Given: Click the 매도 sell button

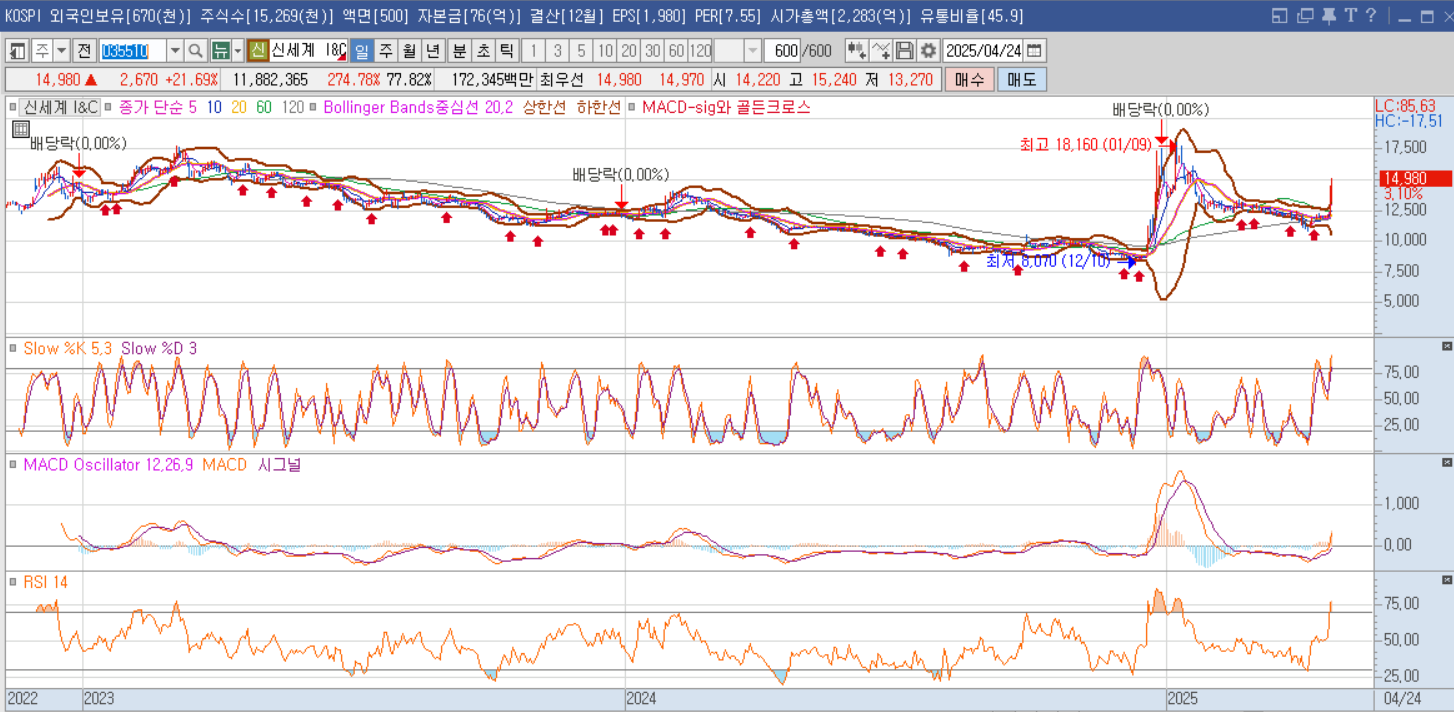Looking at the screenshot, I should [x=1022, y=80].
